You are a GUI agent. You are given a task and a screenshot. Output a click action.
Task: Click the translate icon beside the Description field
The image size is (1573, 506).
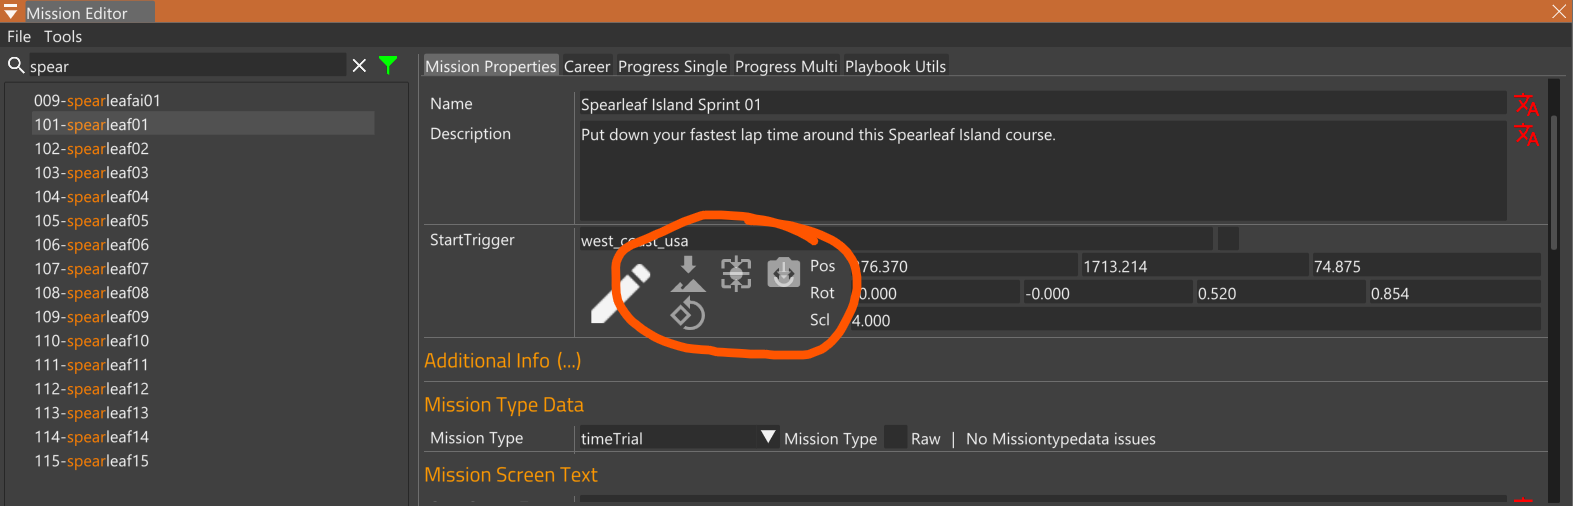[x=1526, y=135]
